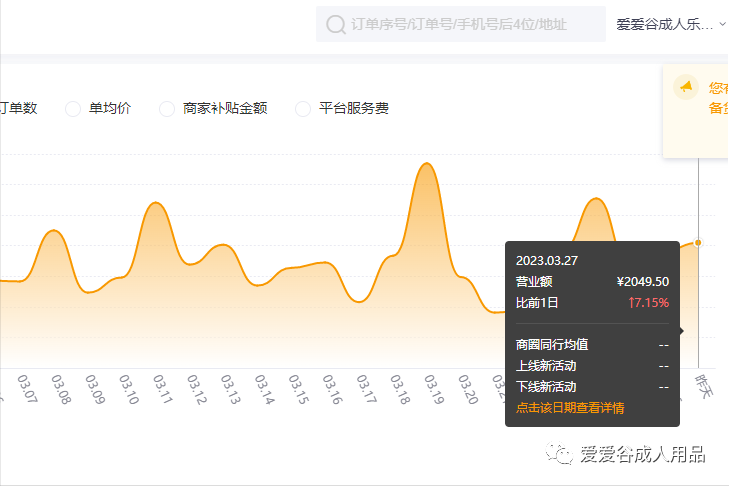Click the 03.15 date axis label
The width and height of the screenshot is (729, 486).
click(x=299, y=388)
